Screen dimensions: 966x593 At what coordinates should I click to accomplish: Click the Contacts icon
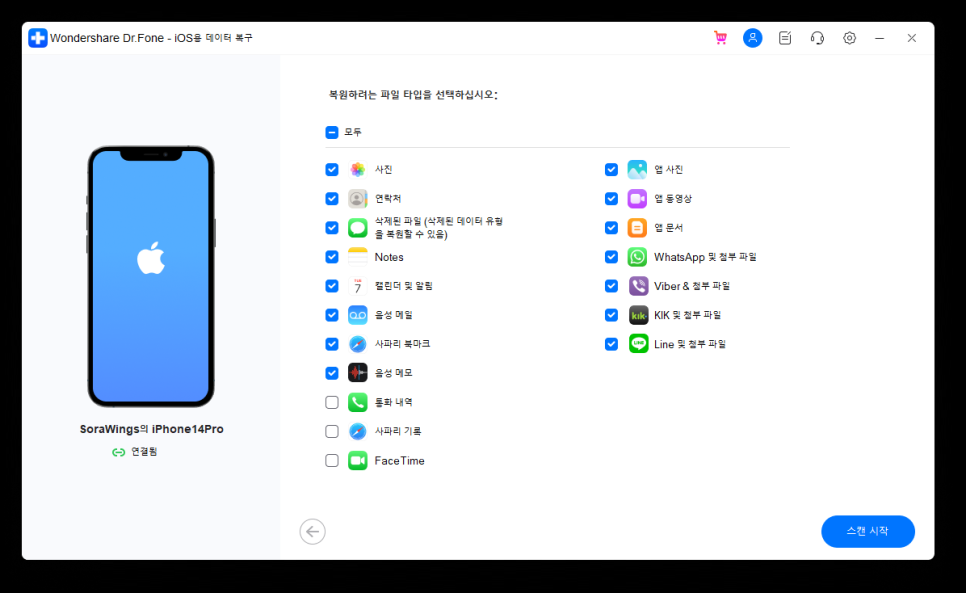(x=357, y=198)
